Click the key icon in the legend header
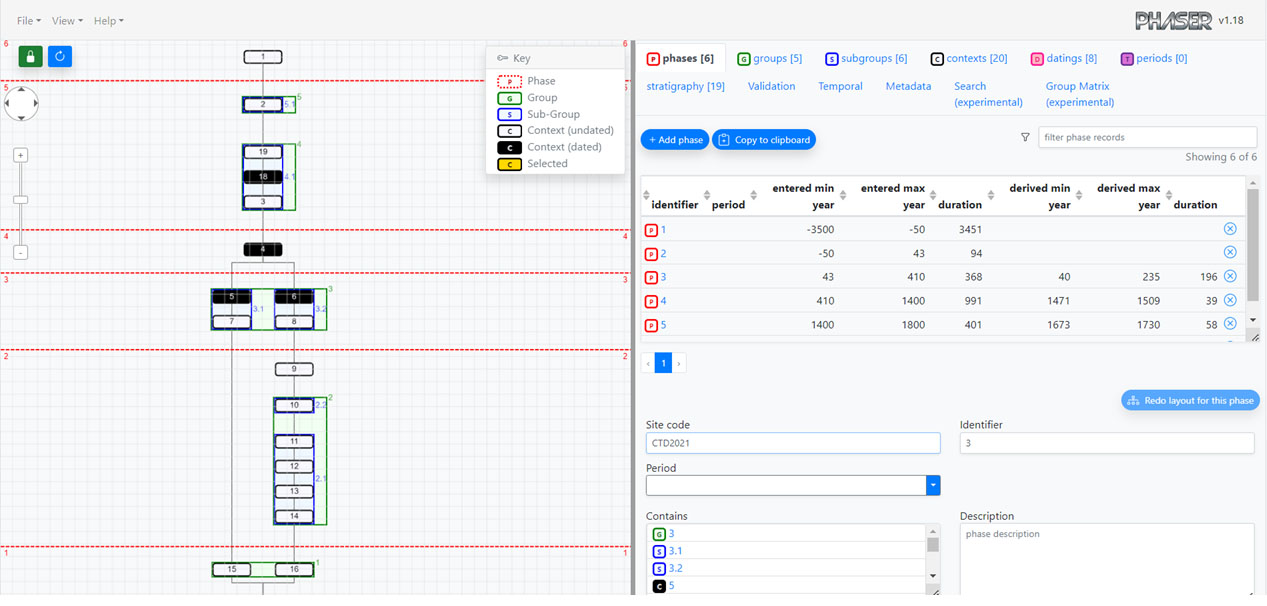 coord(502,58)
